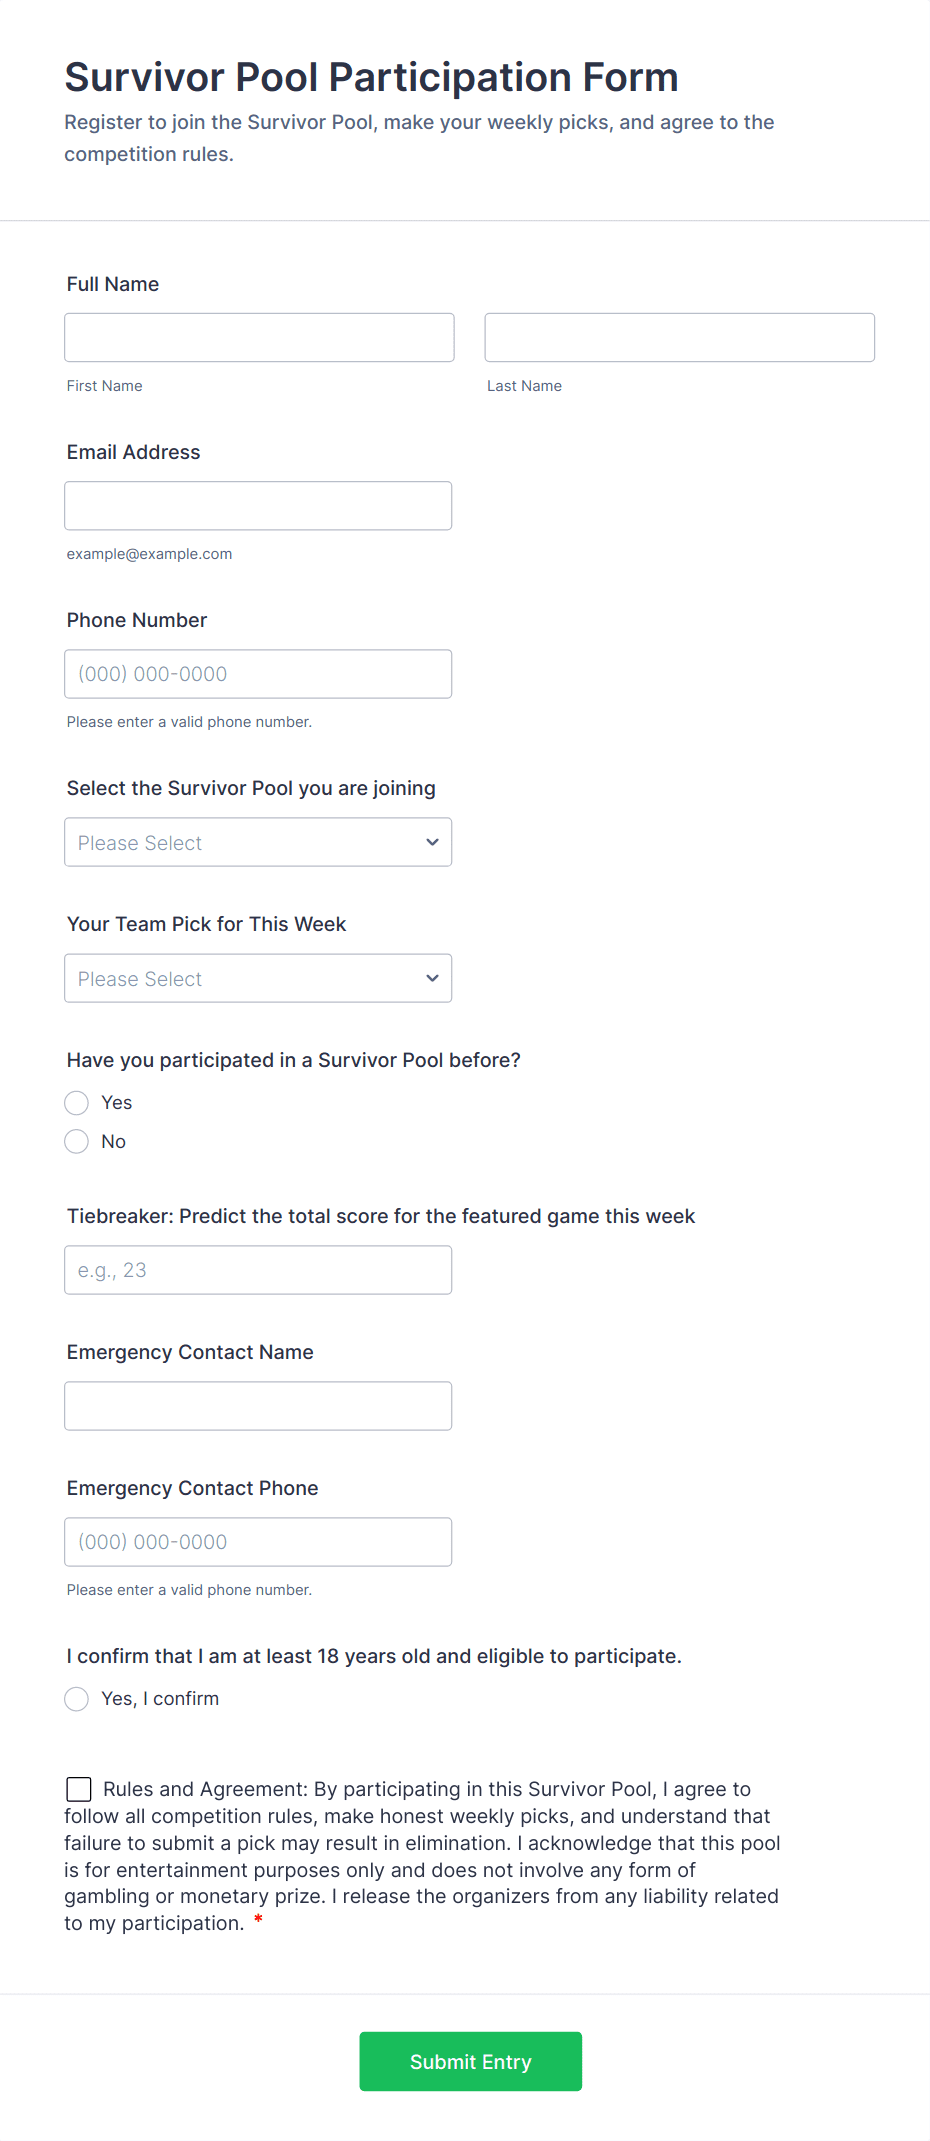930x2141 pixels.
Task: Click the Tiebreaker total score field
Action: pyautogui.click(x=258, y=1270)
